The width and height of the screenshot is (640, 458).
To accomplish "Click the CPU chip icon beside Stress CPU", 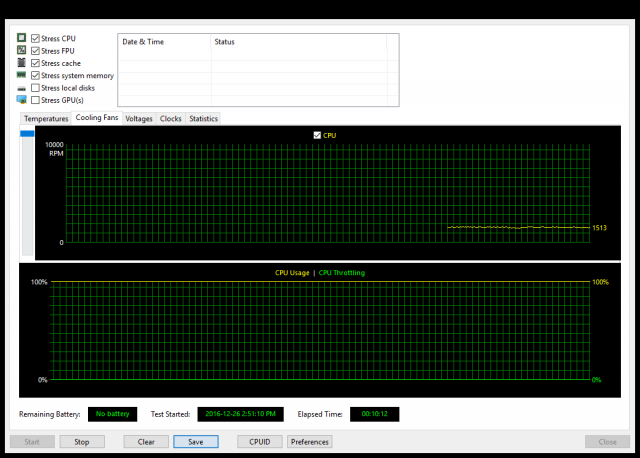I will [21, 38].
